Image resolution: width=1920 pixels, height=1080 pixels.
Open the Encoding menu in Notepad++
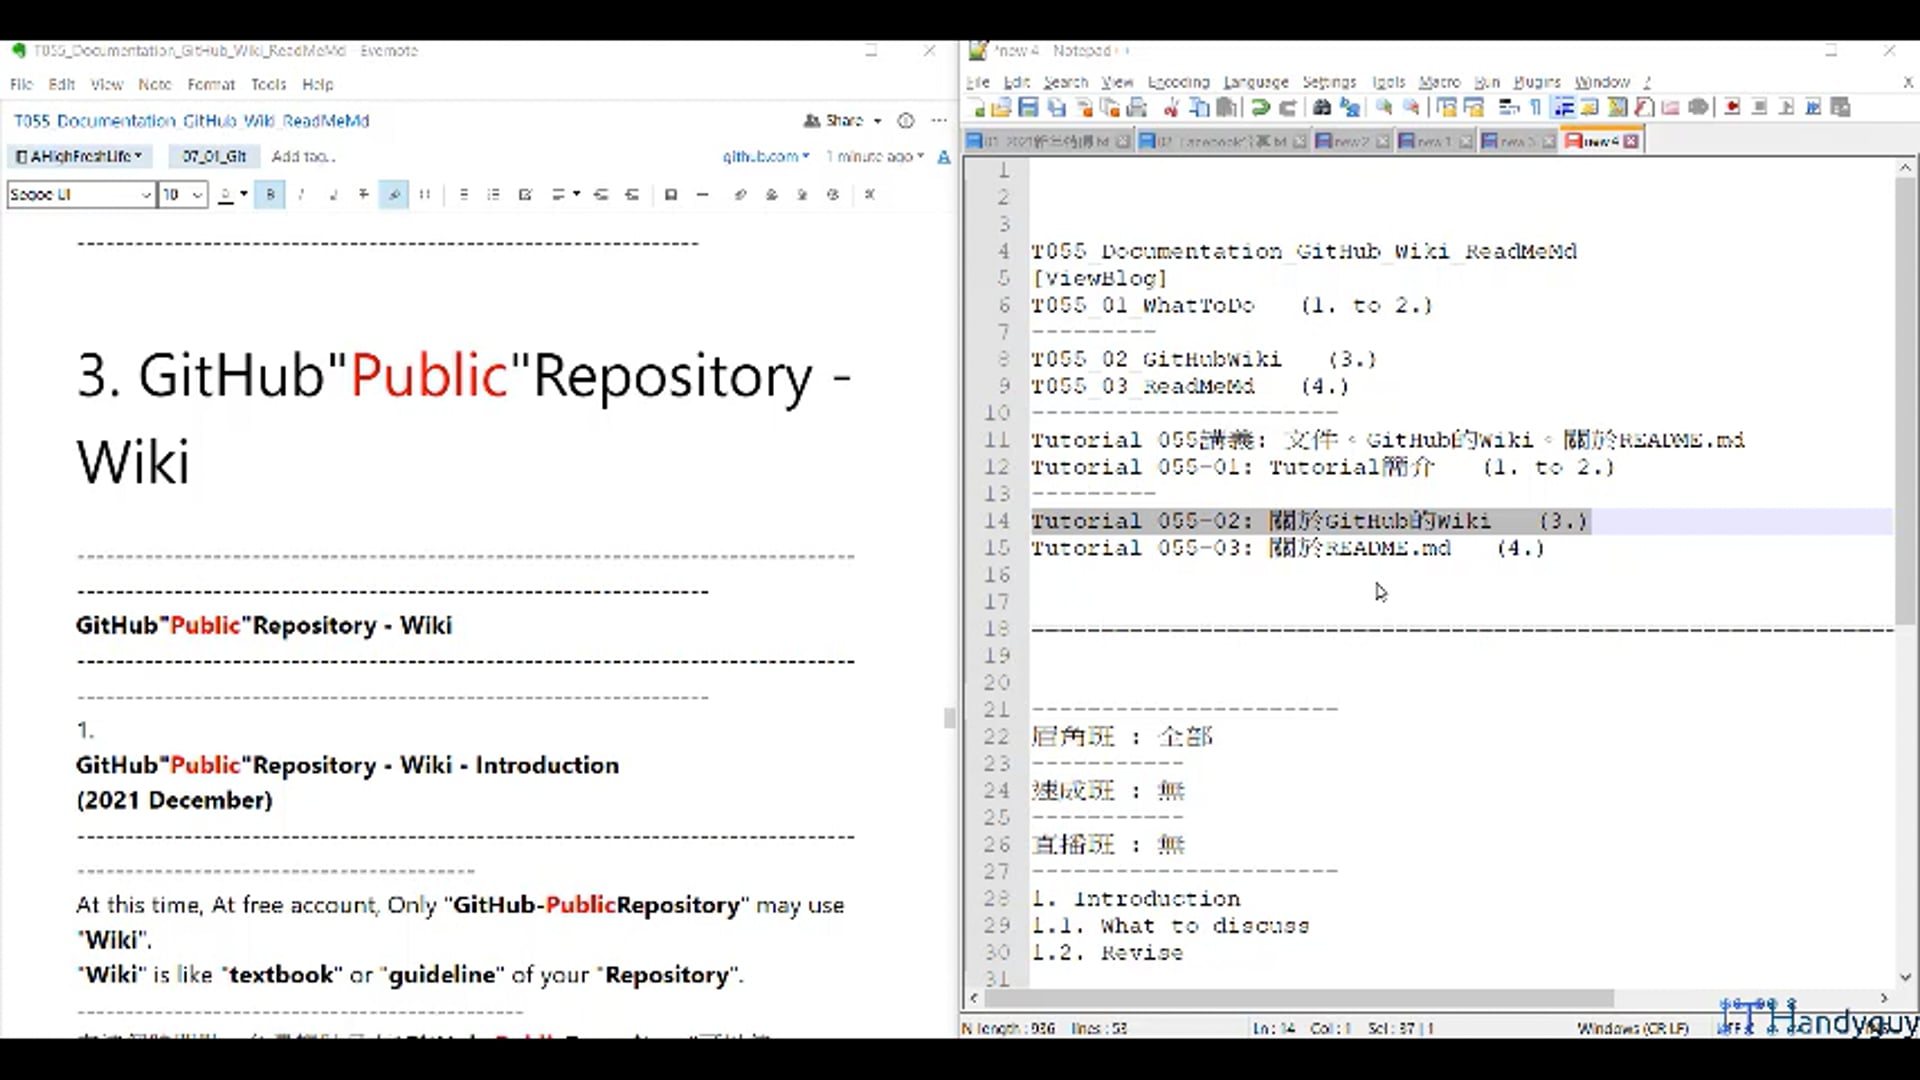1178,82
